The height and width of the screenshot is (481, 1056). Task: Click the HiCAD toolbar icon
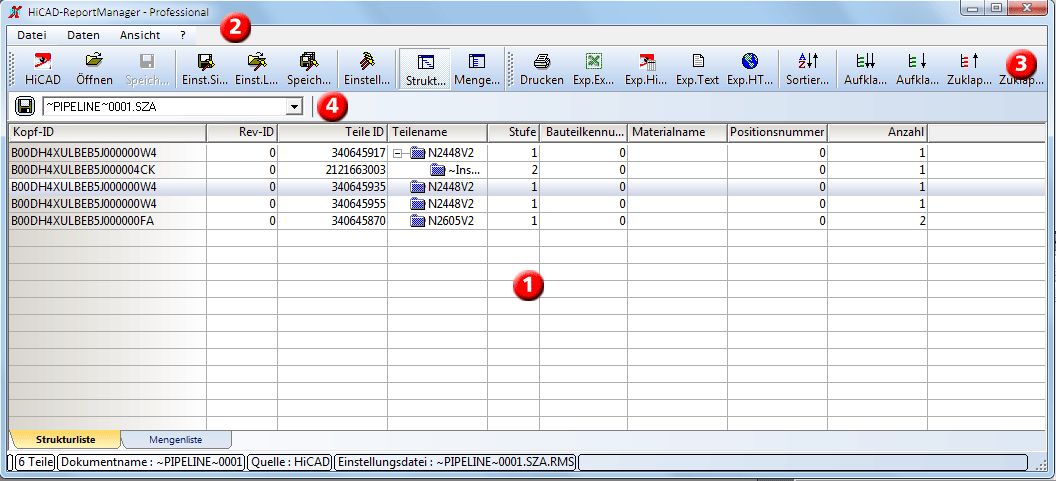tap(41, 69)
